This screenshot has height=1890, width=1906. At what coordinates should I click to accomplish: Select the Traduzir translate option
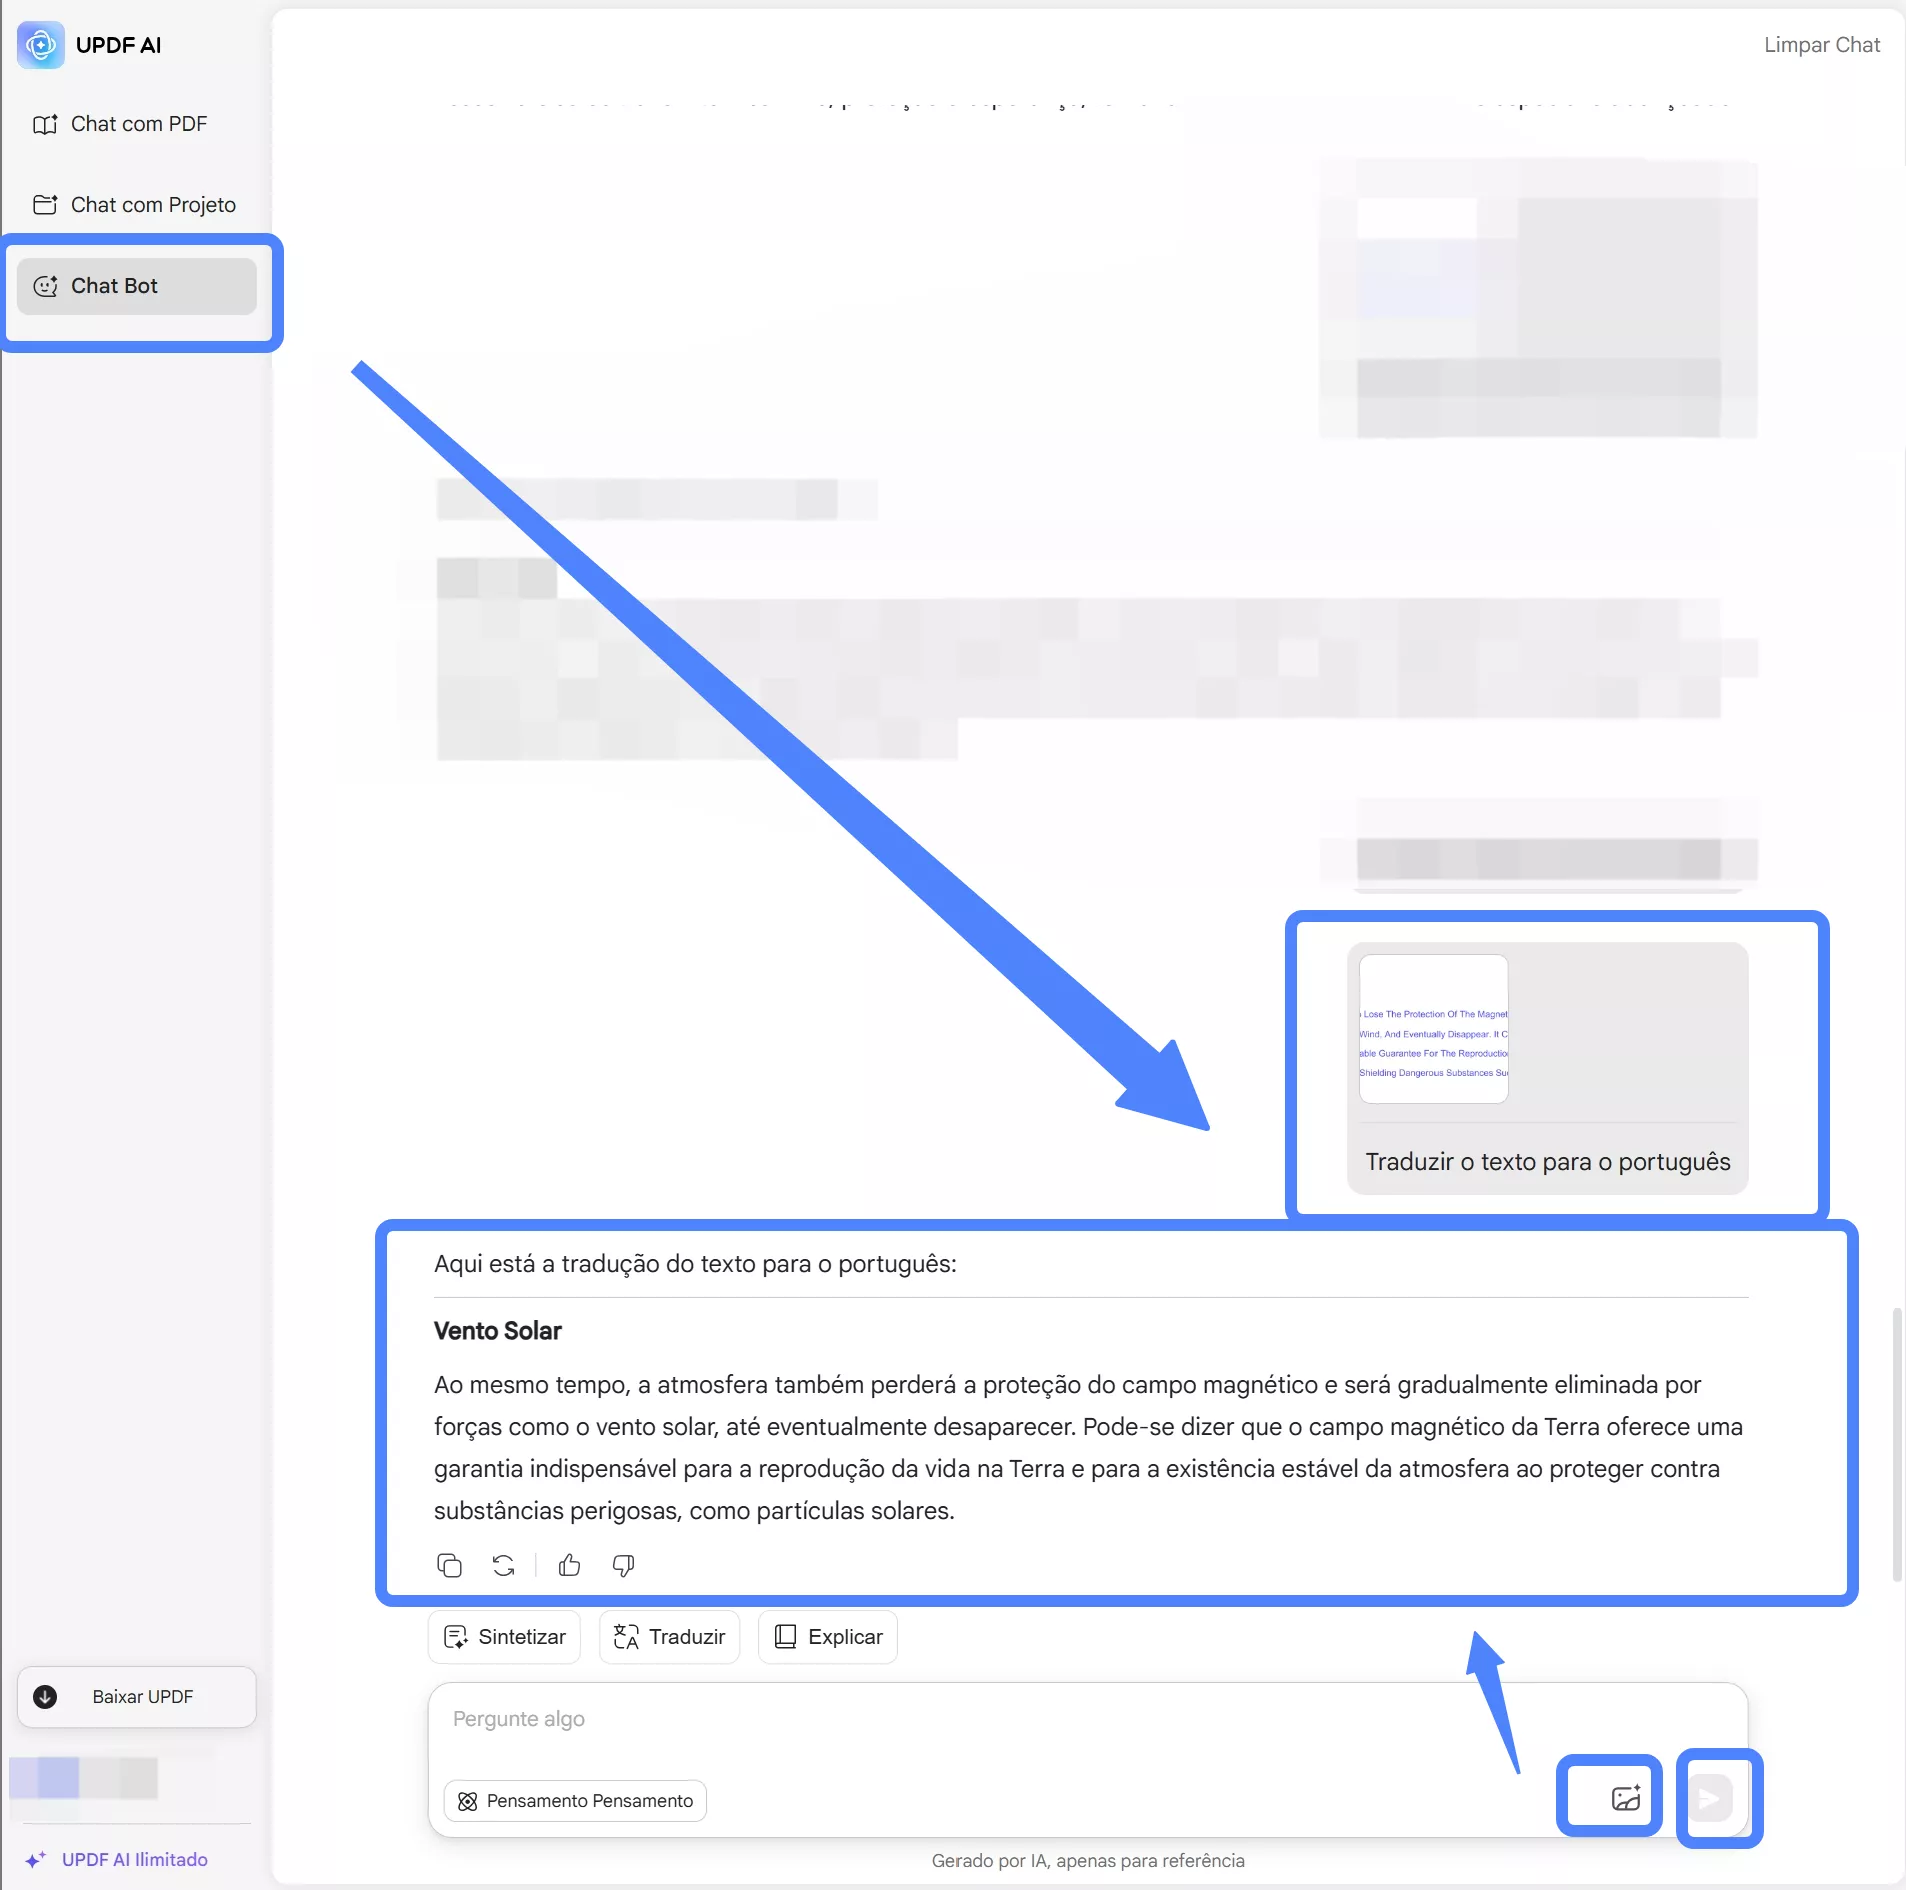point(668,1637)
